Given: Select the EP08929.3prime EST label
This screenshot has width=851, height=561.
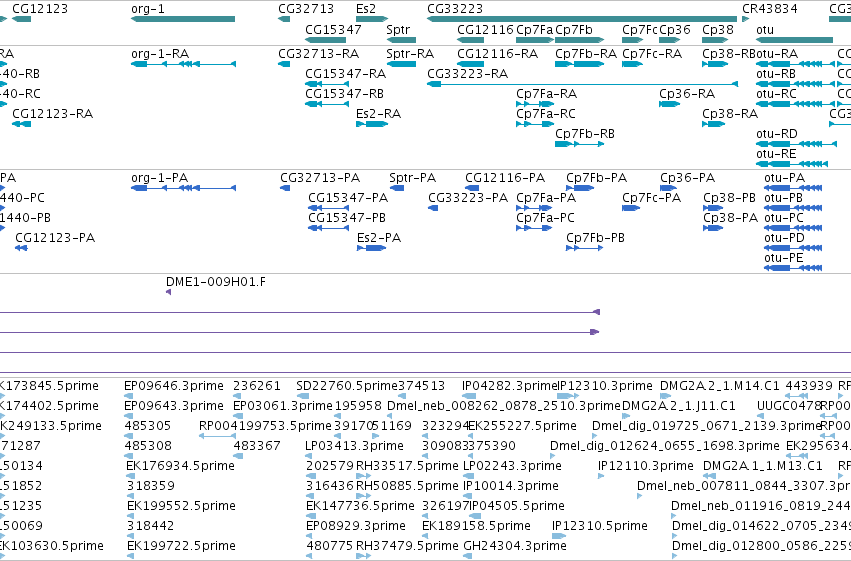Looking at the screenshot, I should pos(355,526).
